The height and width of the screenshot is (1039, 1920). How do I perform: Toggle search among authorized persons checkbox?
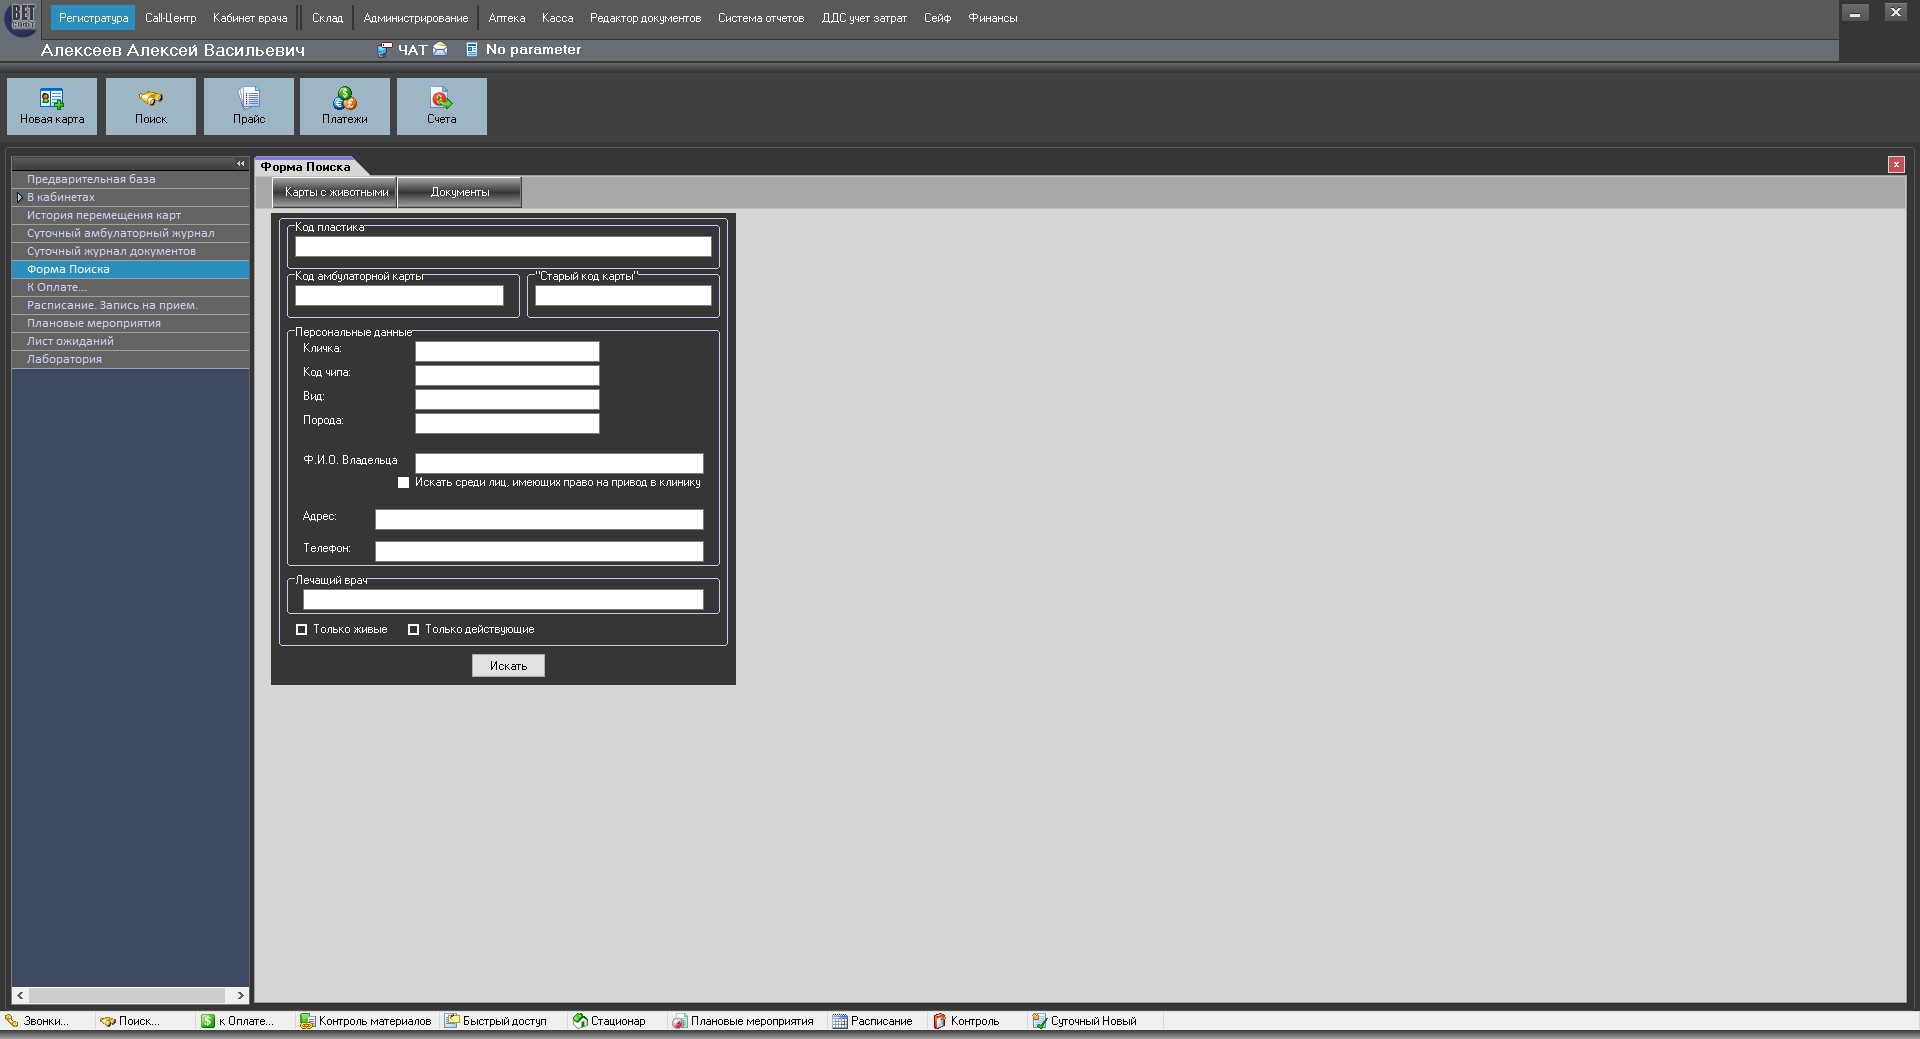pos(404,483)
